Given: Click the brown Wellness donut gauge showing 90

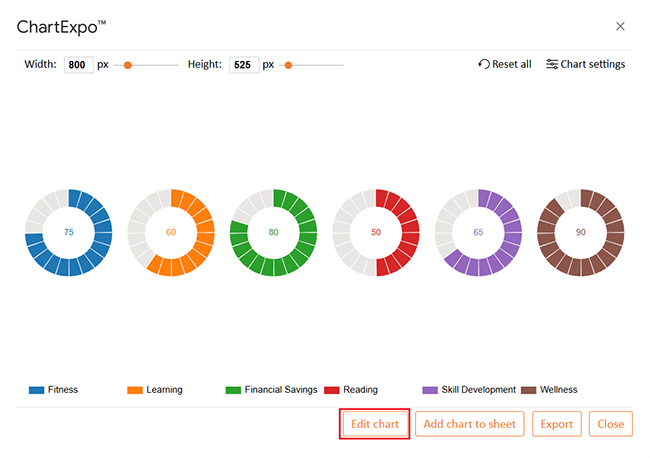Looking at the screenshot, I should (580, 233).
